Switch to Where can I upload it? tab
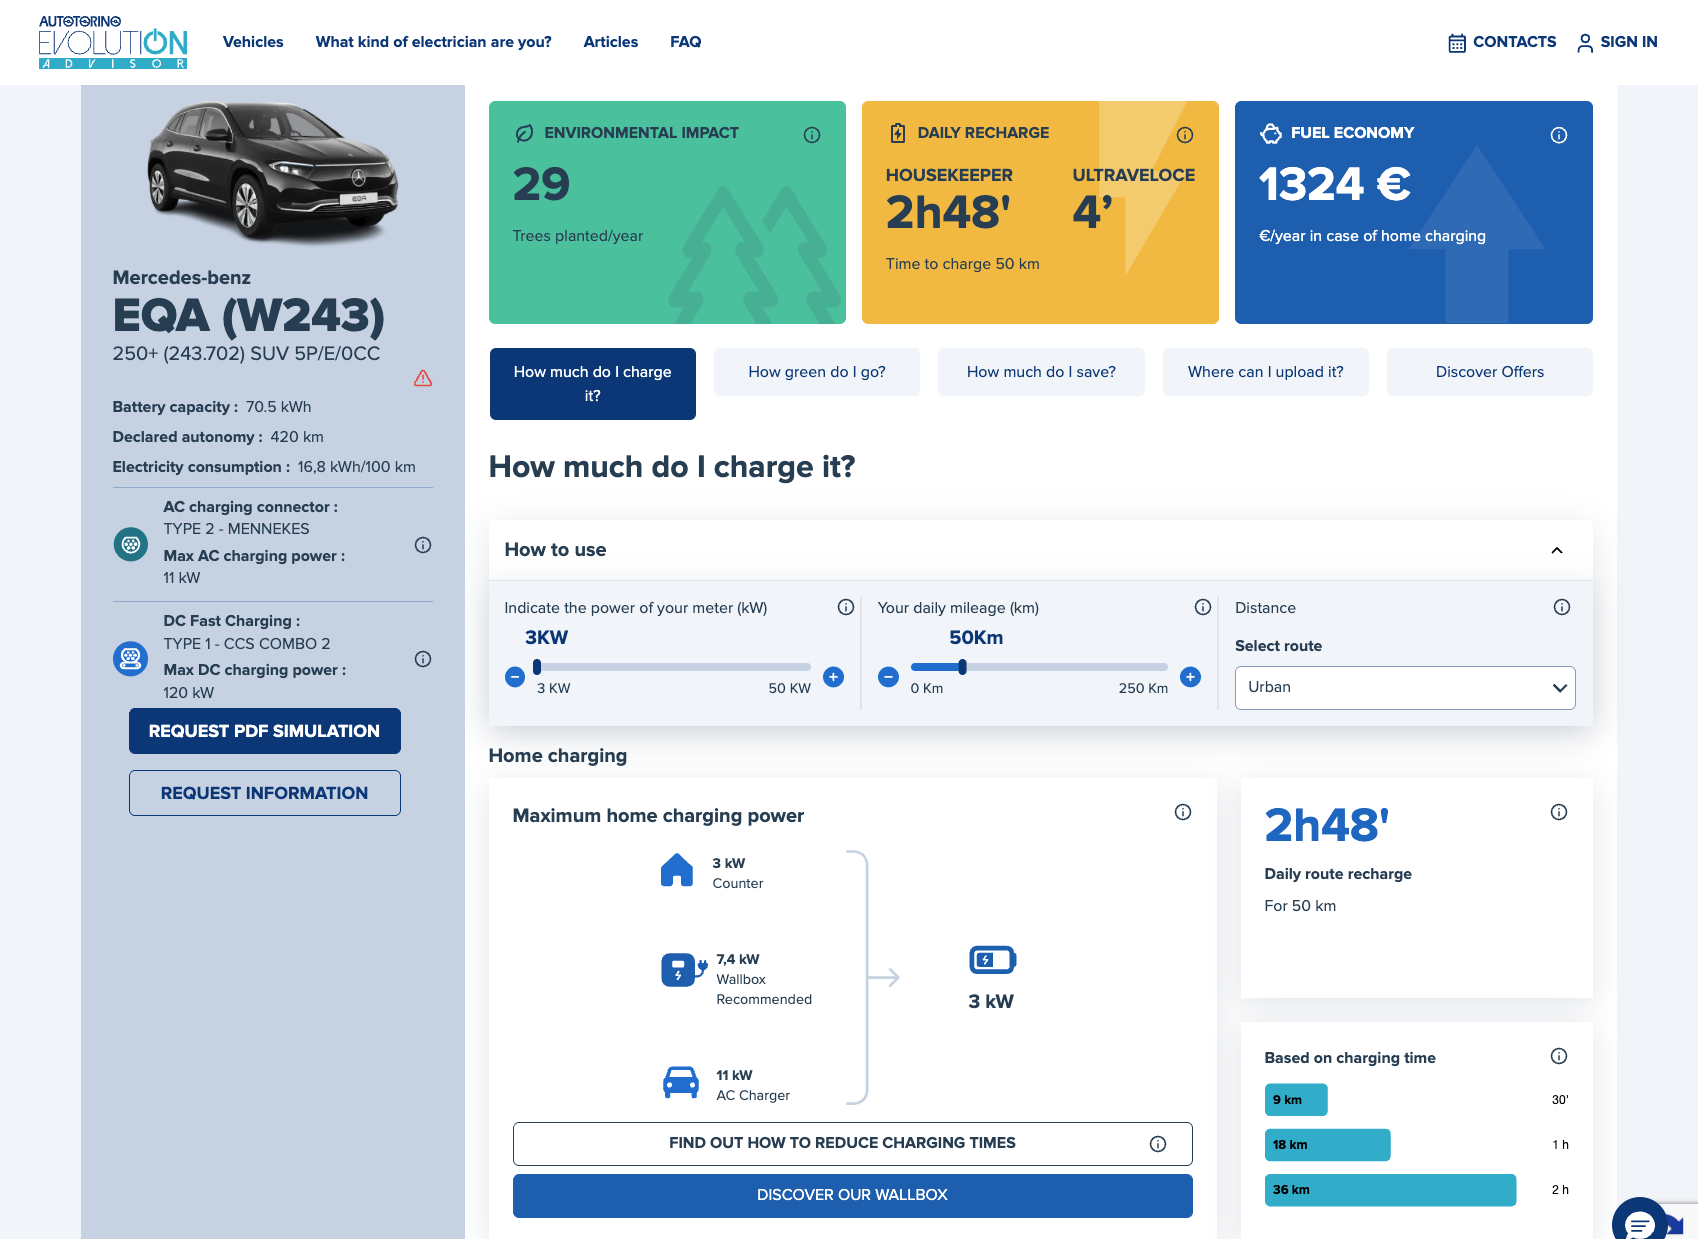Viewport: 1698px width, 1239px height. tap(1266, 372)
